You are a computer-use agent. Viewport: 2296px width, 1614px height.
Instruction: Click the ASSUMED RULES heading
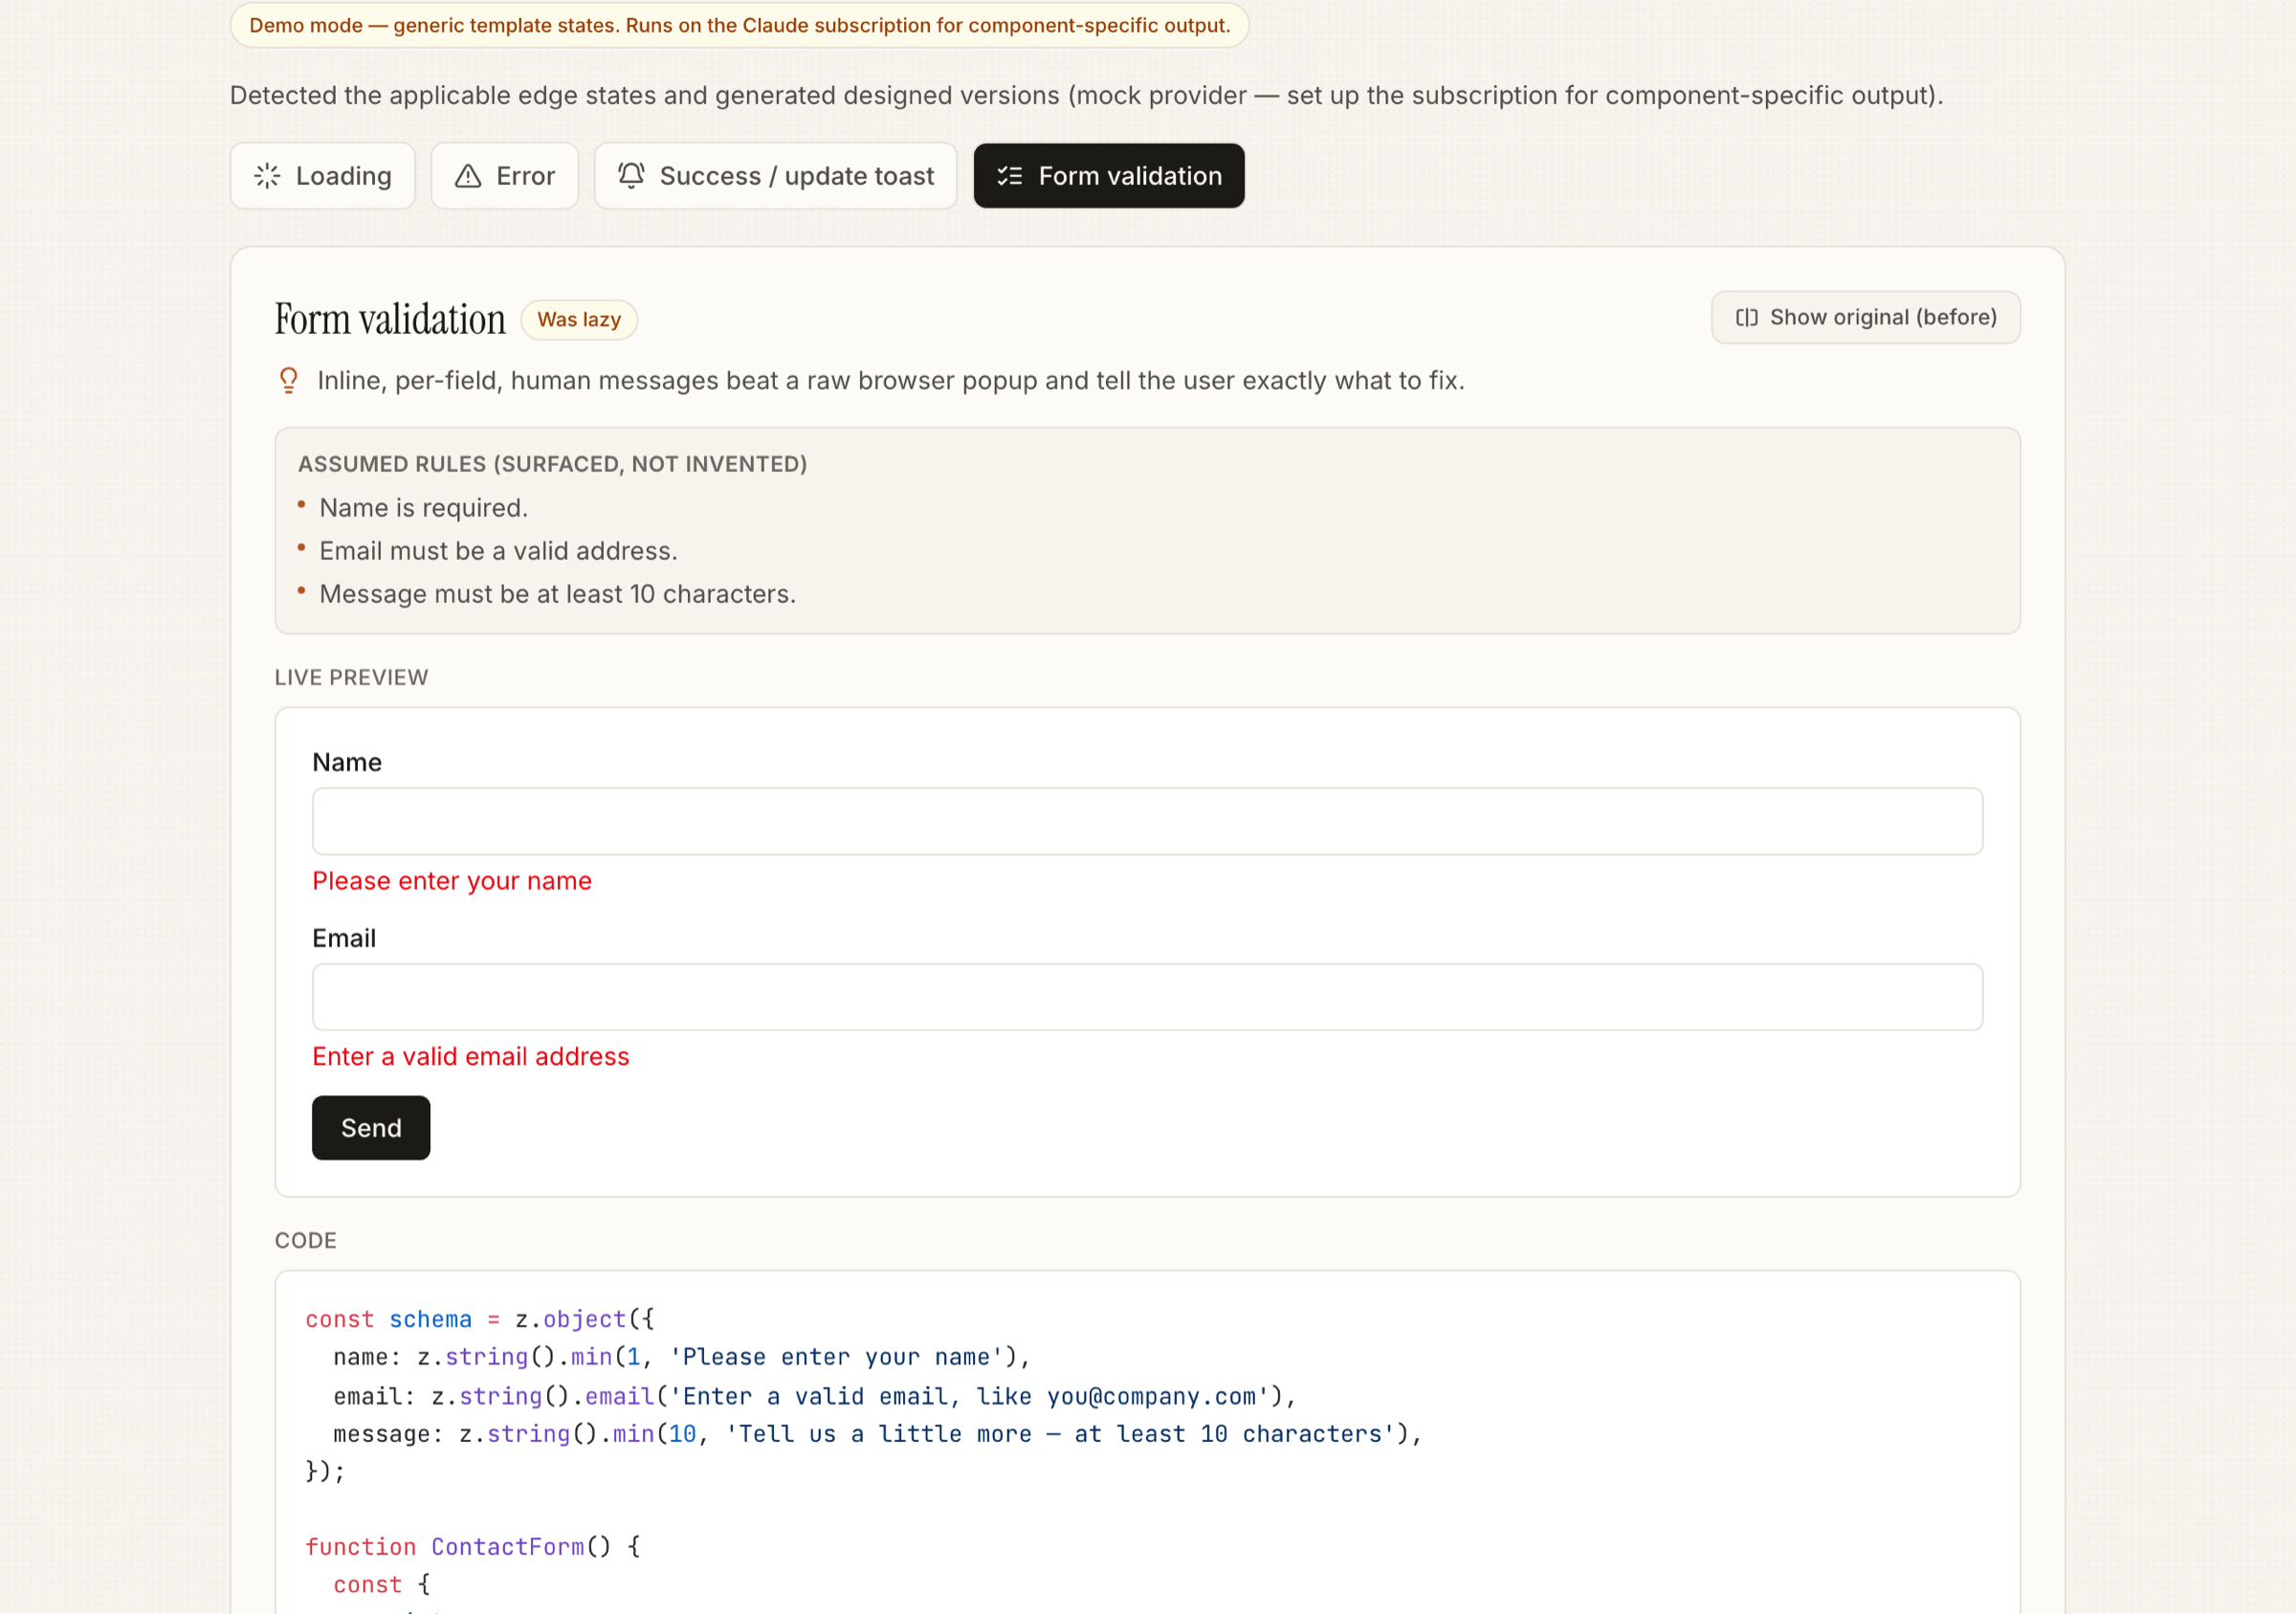[x=553, y=464]
